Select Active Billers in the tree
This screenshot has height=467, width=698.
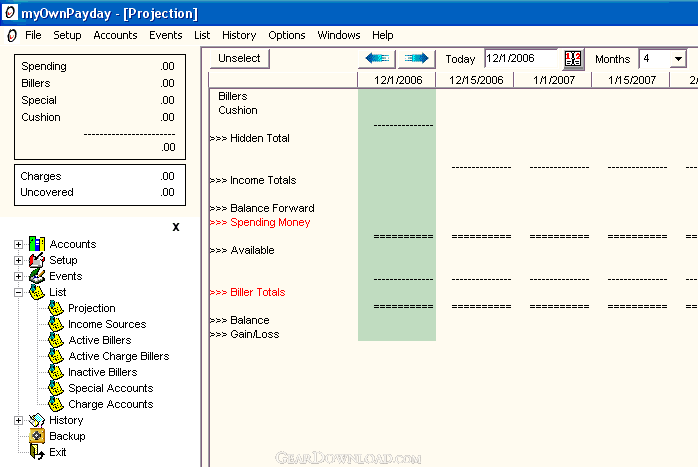pos(100,340)
